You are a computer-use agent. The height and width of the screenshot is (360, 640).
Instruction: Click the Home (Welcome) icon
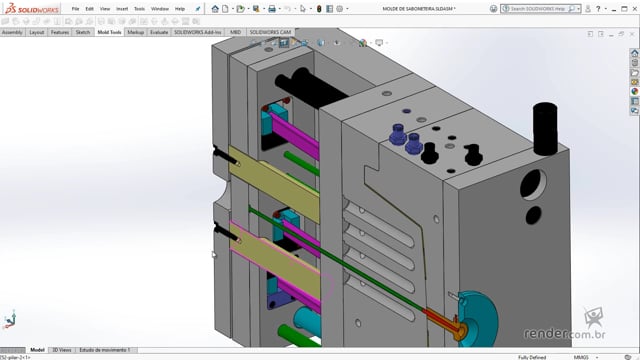click(x=215, y=9)
